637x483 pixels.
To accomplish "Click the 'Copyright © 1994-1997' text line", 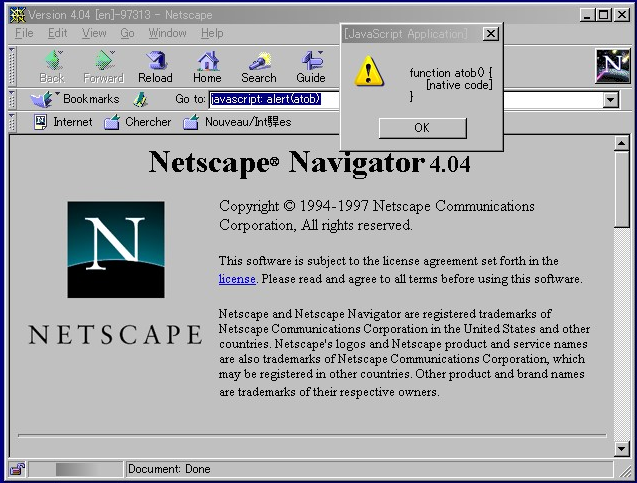I will 377,206.
